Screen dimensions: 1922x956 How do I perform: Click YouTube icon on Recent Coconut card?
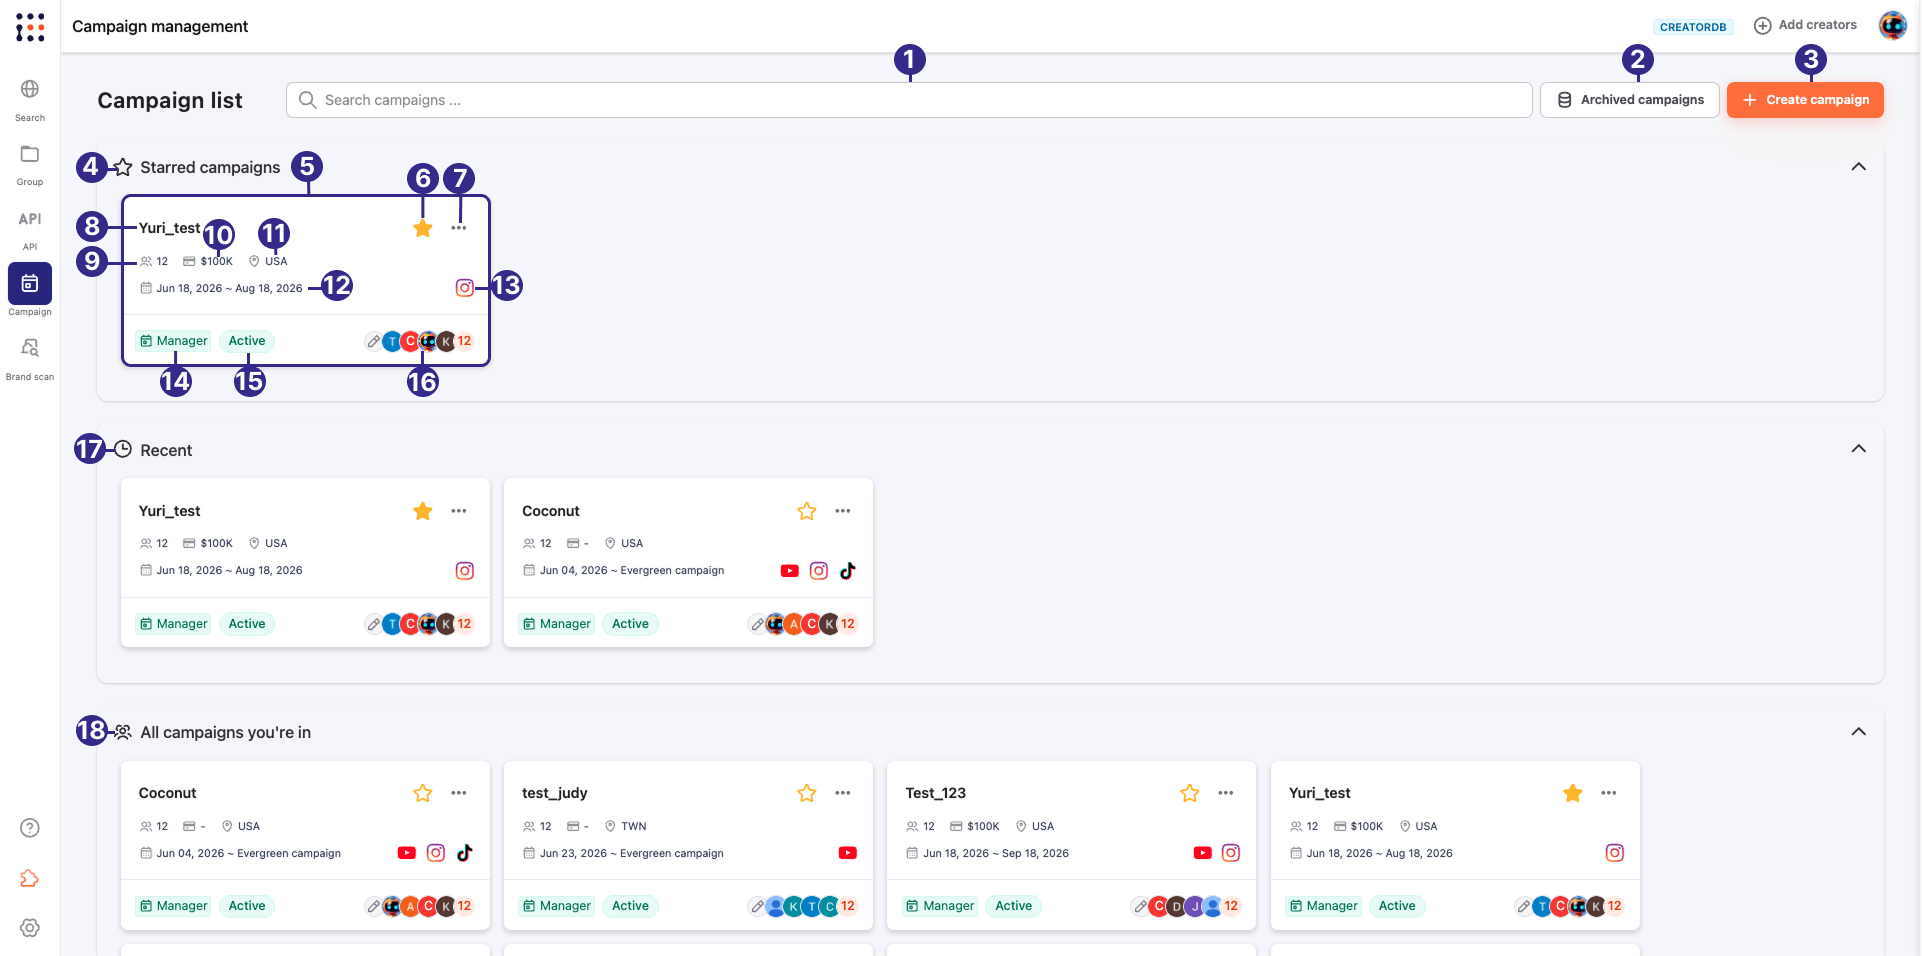coord(790,571)
